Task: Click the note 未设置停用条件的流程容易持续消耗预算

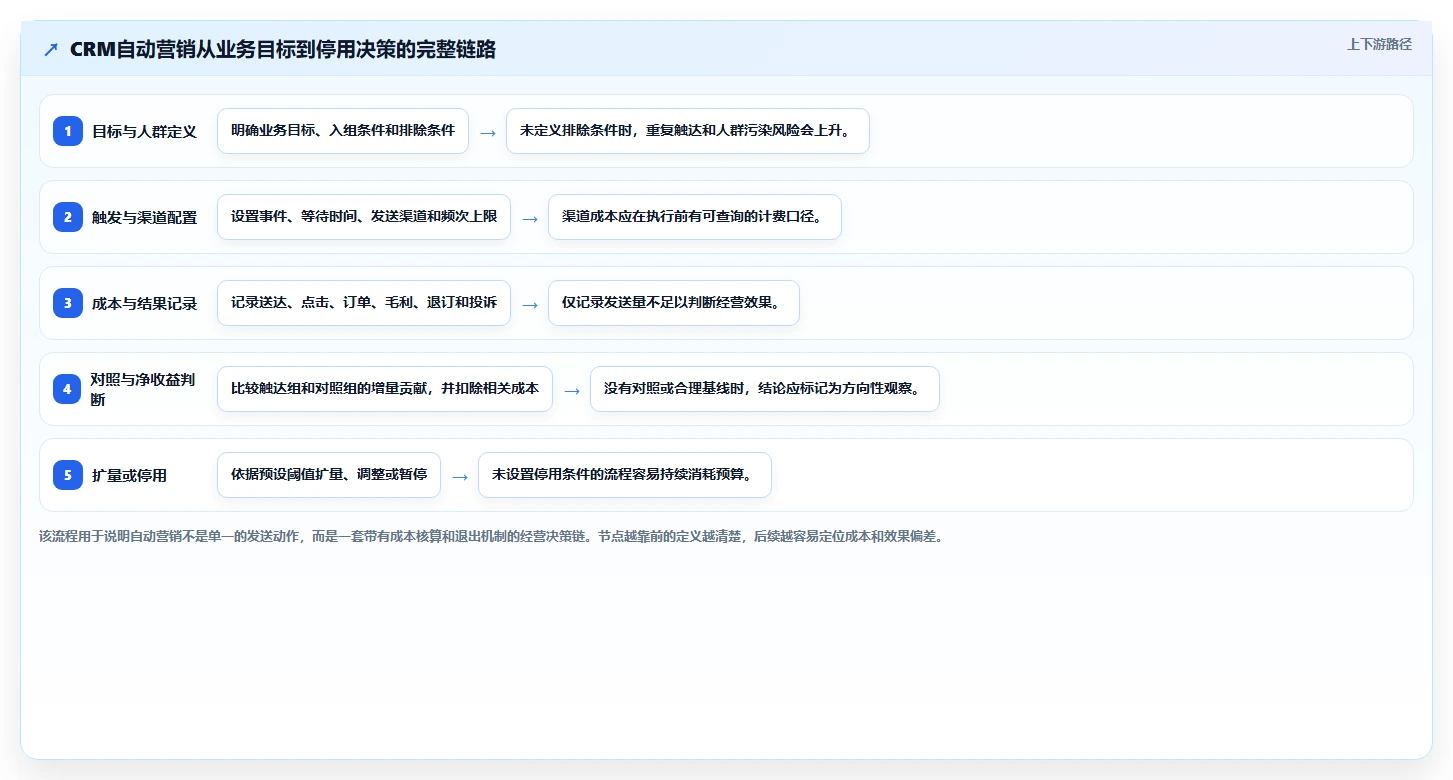Action: [x=625, y=475]
